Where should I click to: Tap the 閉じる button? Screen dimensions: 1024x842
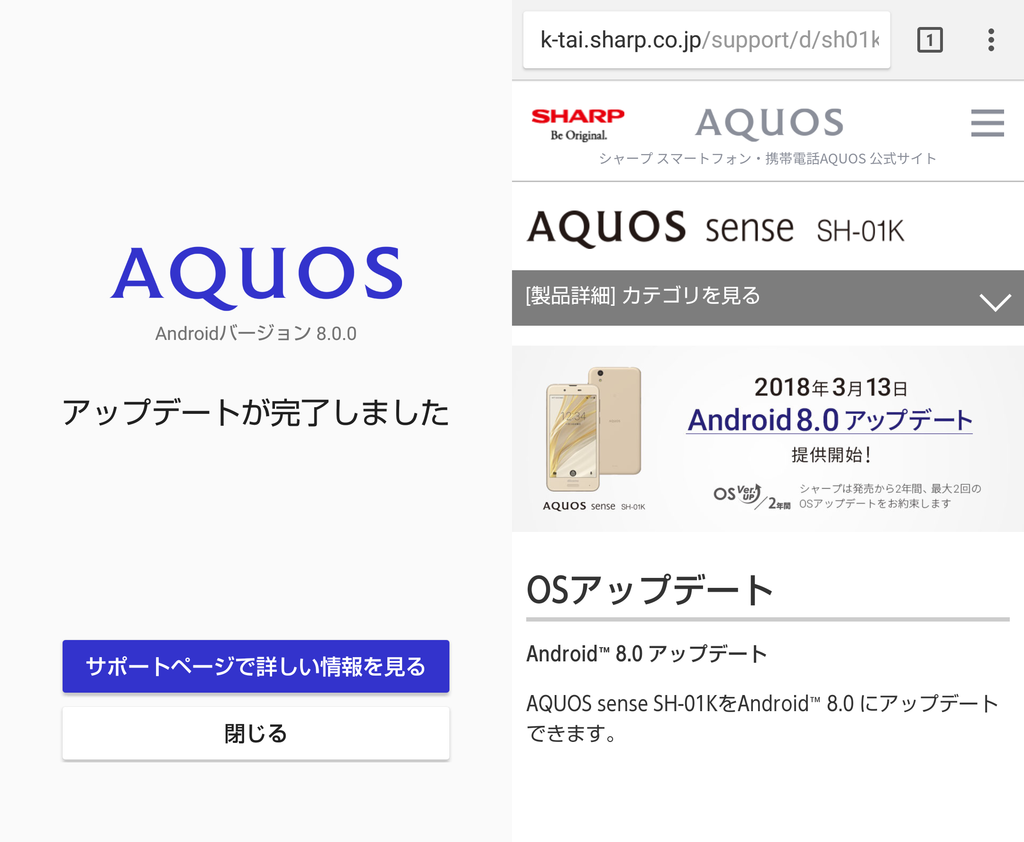256,733
